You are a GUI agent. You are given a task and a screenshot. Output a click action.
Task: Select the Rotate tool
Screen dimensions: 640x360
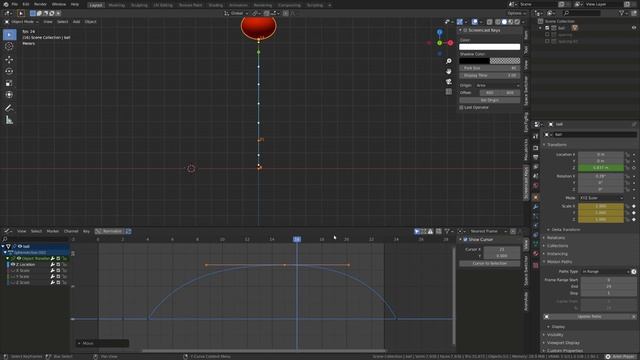point(9,71)
